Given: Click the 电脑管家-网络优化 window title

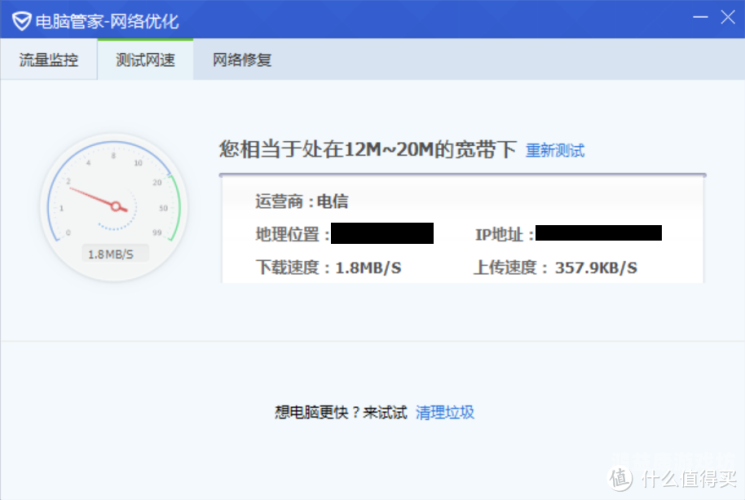Looking at the screenshot, I should (x=107, y=21).
